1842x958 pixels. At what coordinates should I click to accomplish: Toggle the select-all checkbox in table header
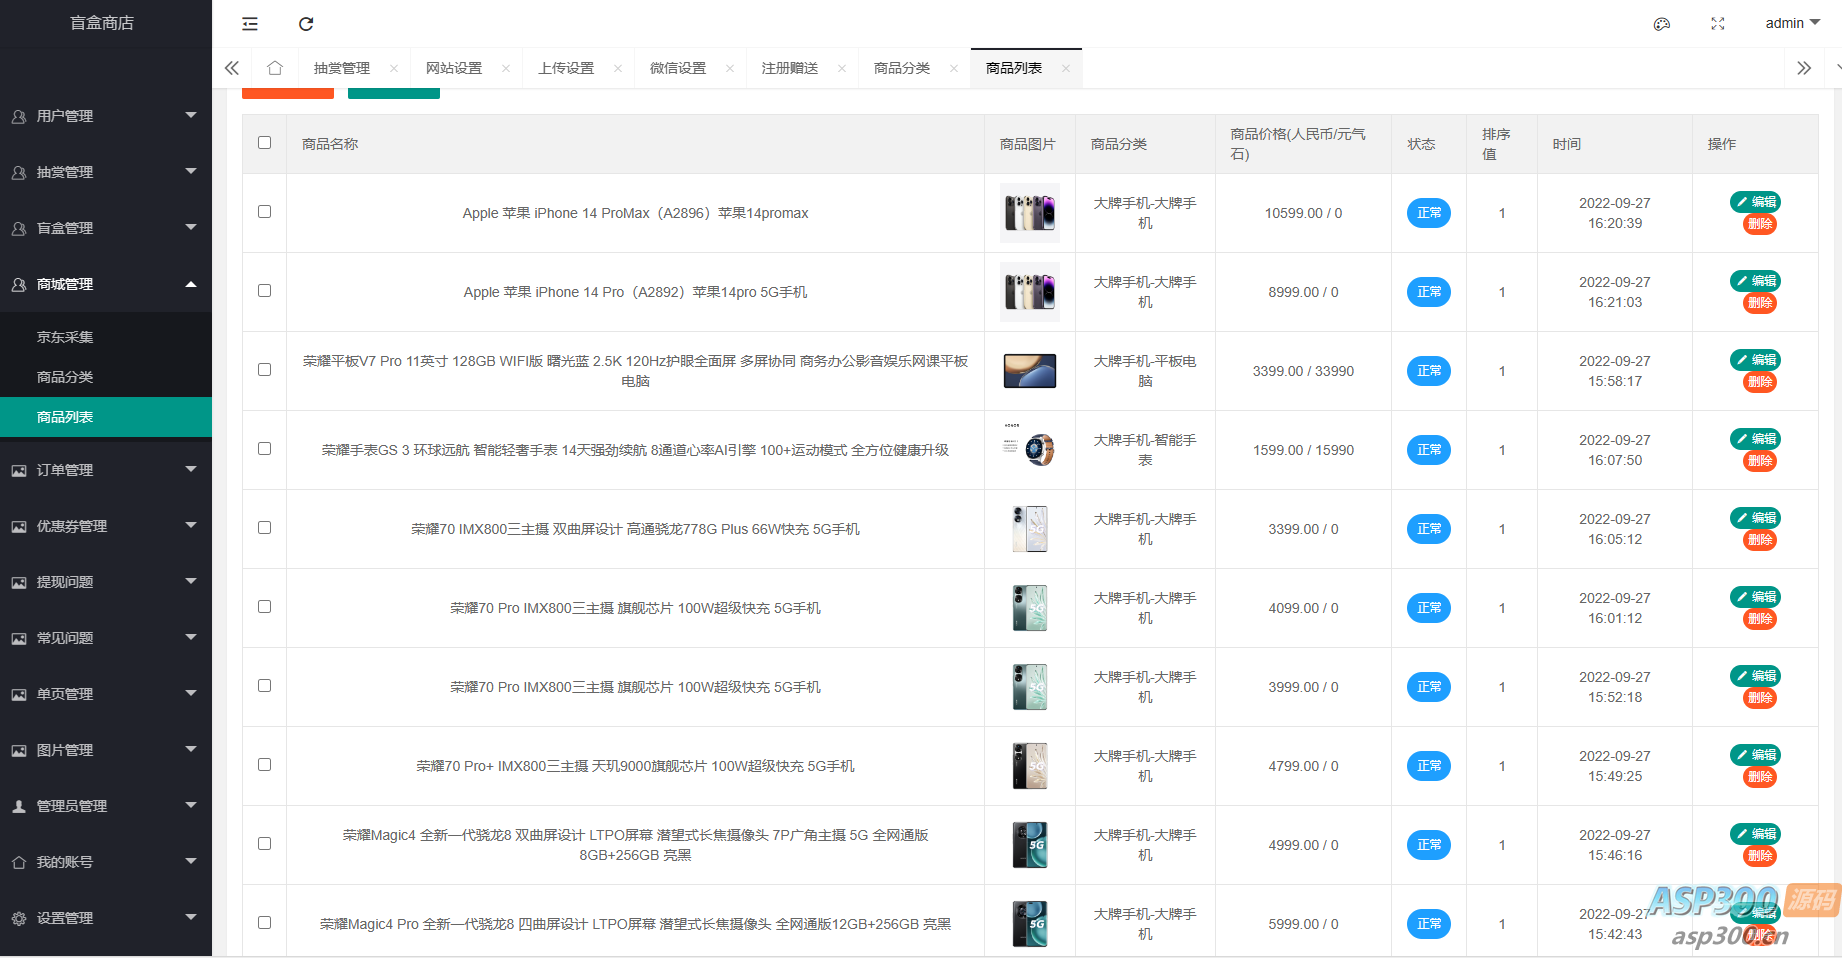click(265, 143)
